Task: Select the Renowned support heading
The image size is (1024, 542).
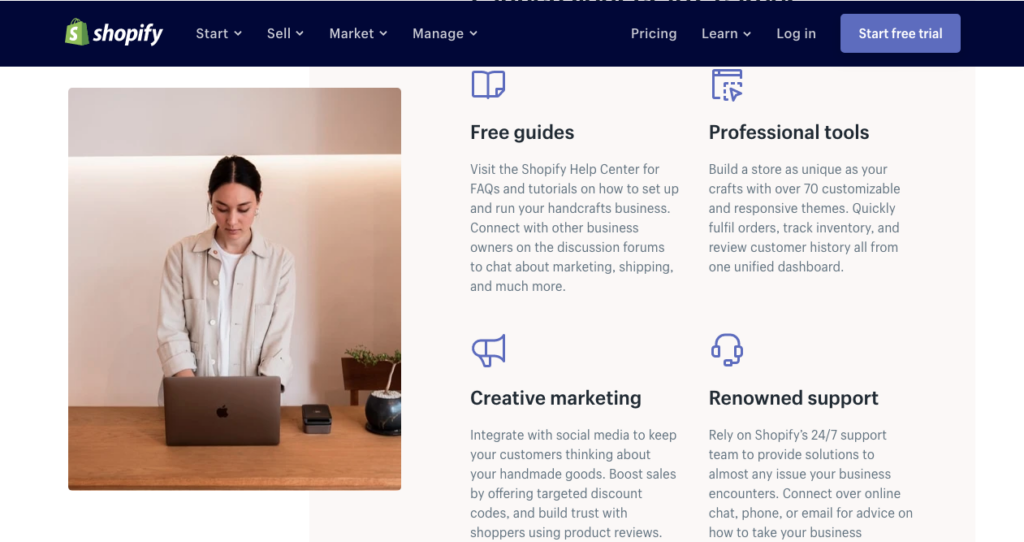Action: click(793, 398)
